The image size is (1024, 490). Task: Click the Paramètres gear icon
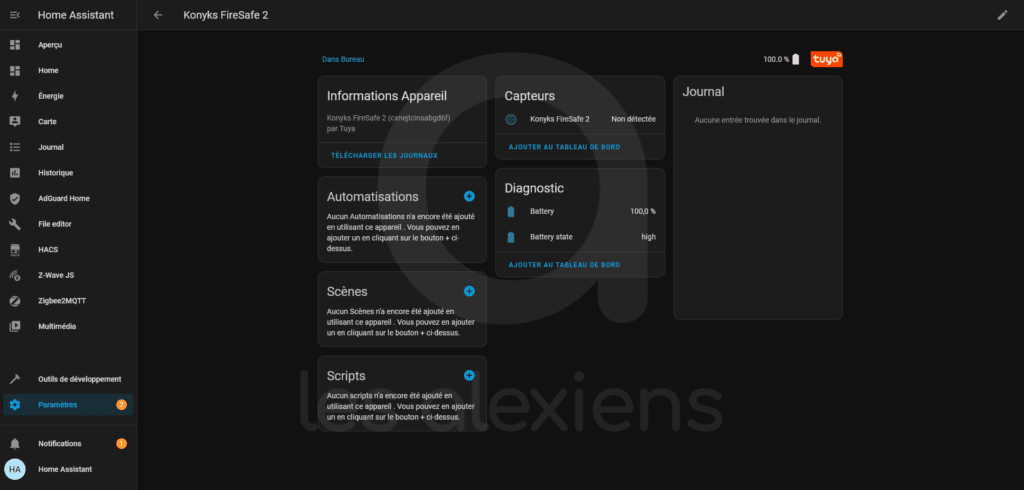coord(15,404)
